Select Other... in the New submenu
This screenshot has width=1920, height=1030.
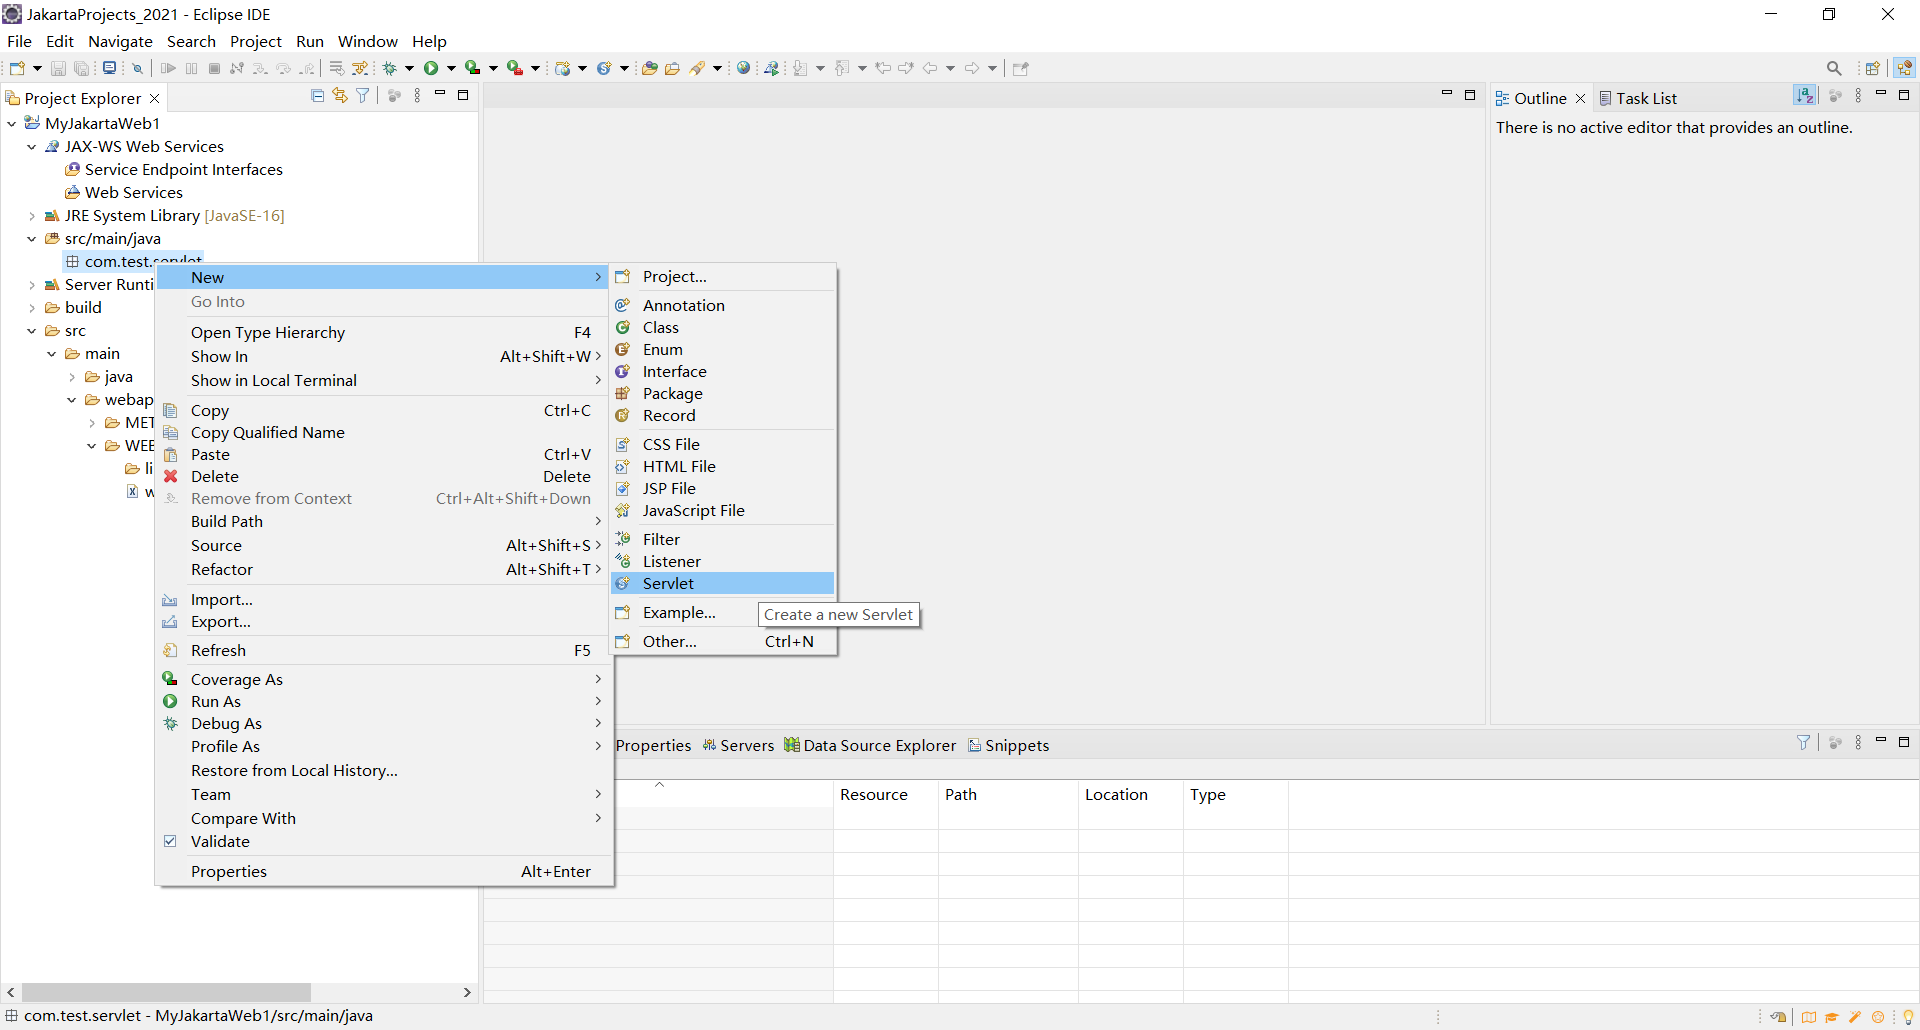[x=722, y=641]
